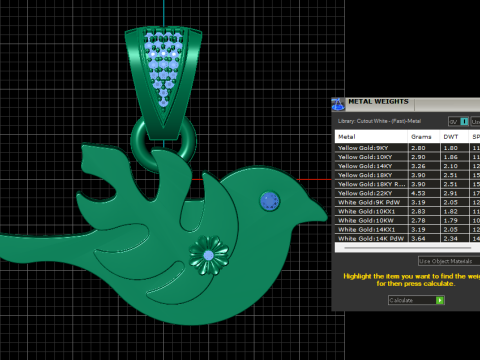Click the Library: Cutout White metal label
480x360 pixels.
379,121
